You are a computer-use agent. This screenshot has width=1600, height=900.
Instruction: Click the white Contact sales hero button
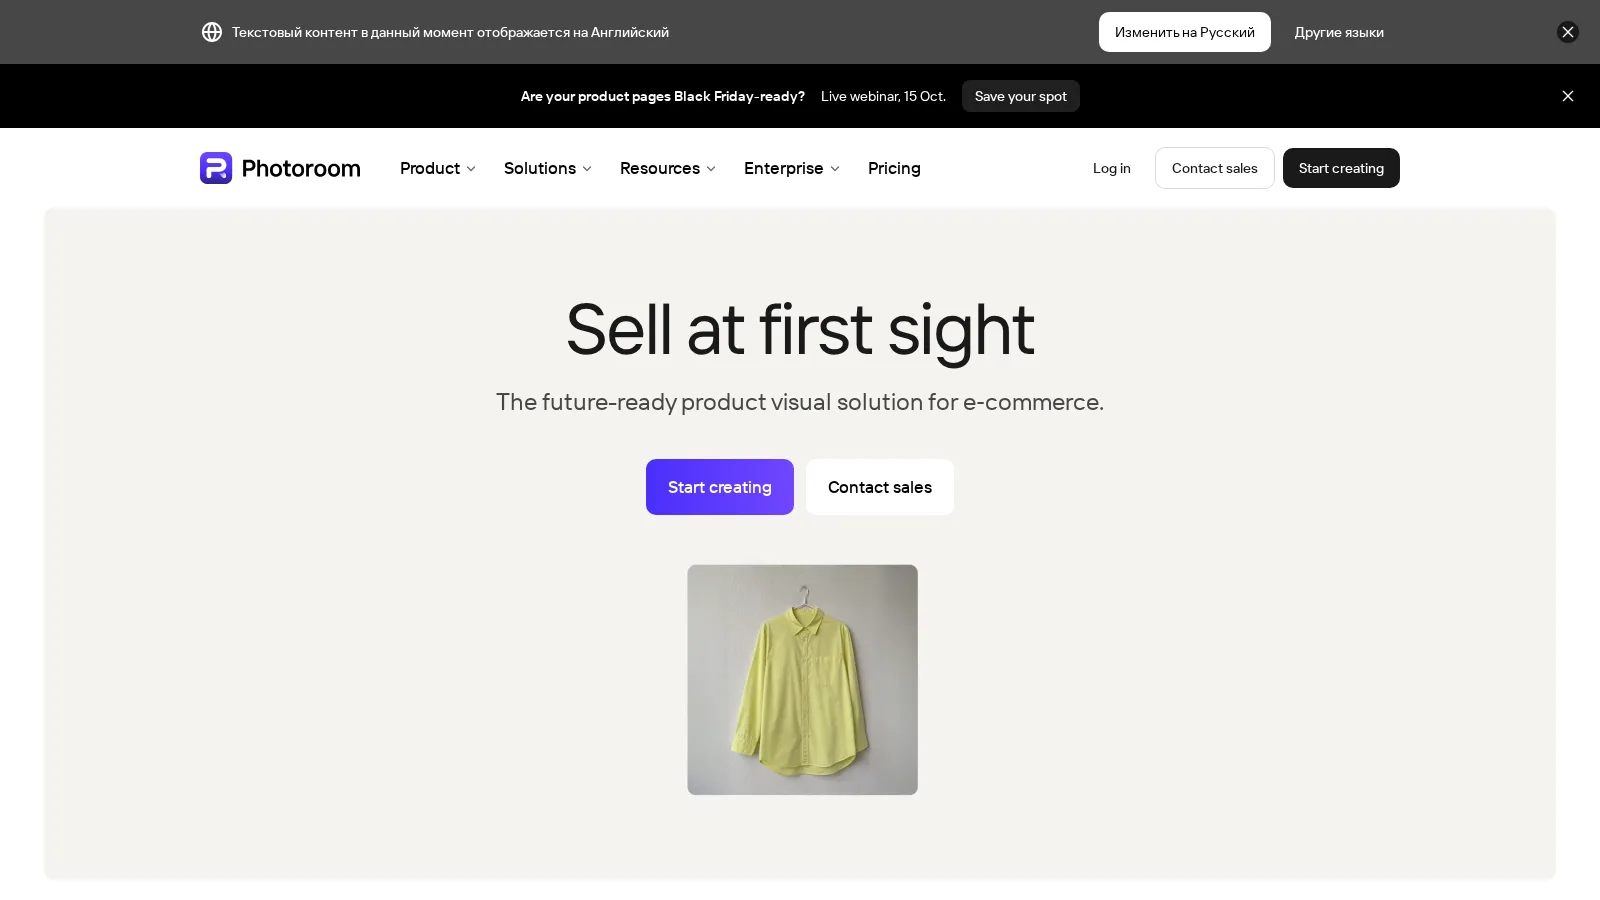tap(880, 487)
